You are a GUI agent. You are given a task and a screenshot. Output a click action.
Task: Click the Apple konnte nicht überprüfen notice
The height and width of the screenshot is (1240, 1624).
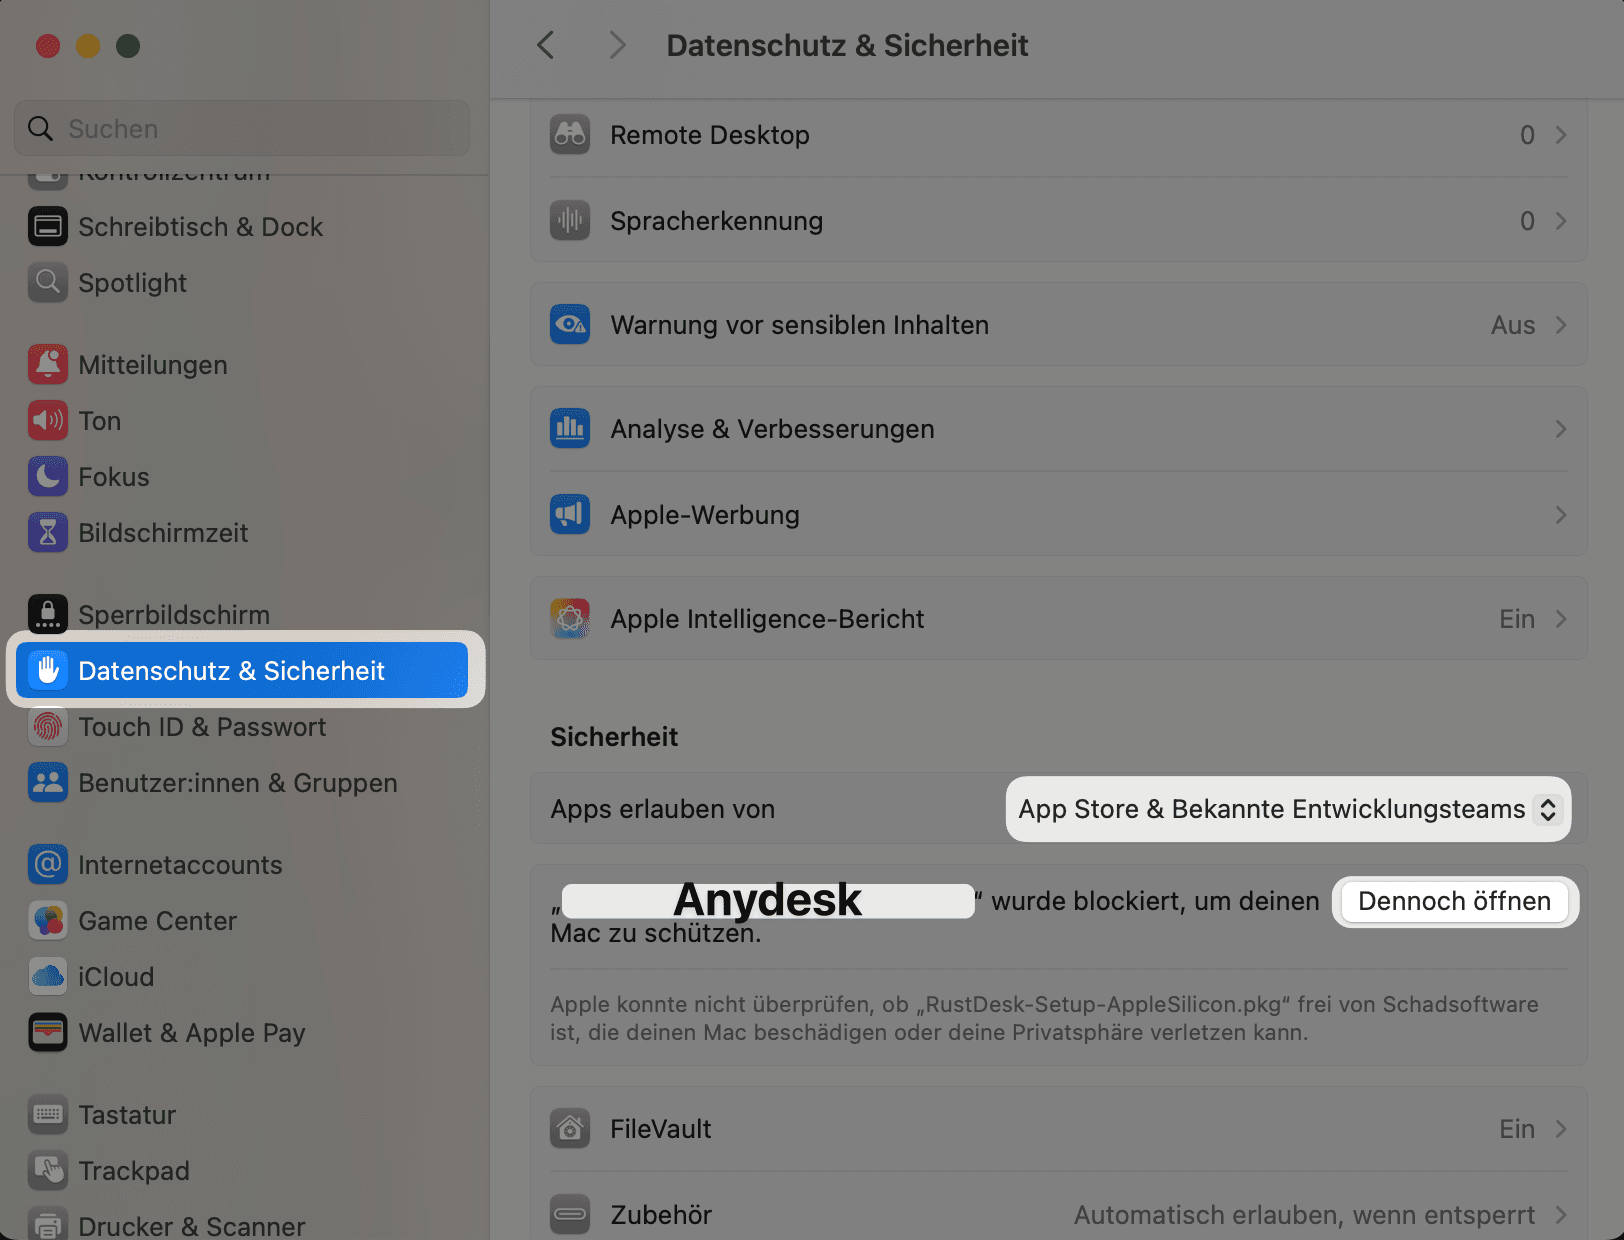click(1044, 1018)
